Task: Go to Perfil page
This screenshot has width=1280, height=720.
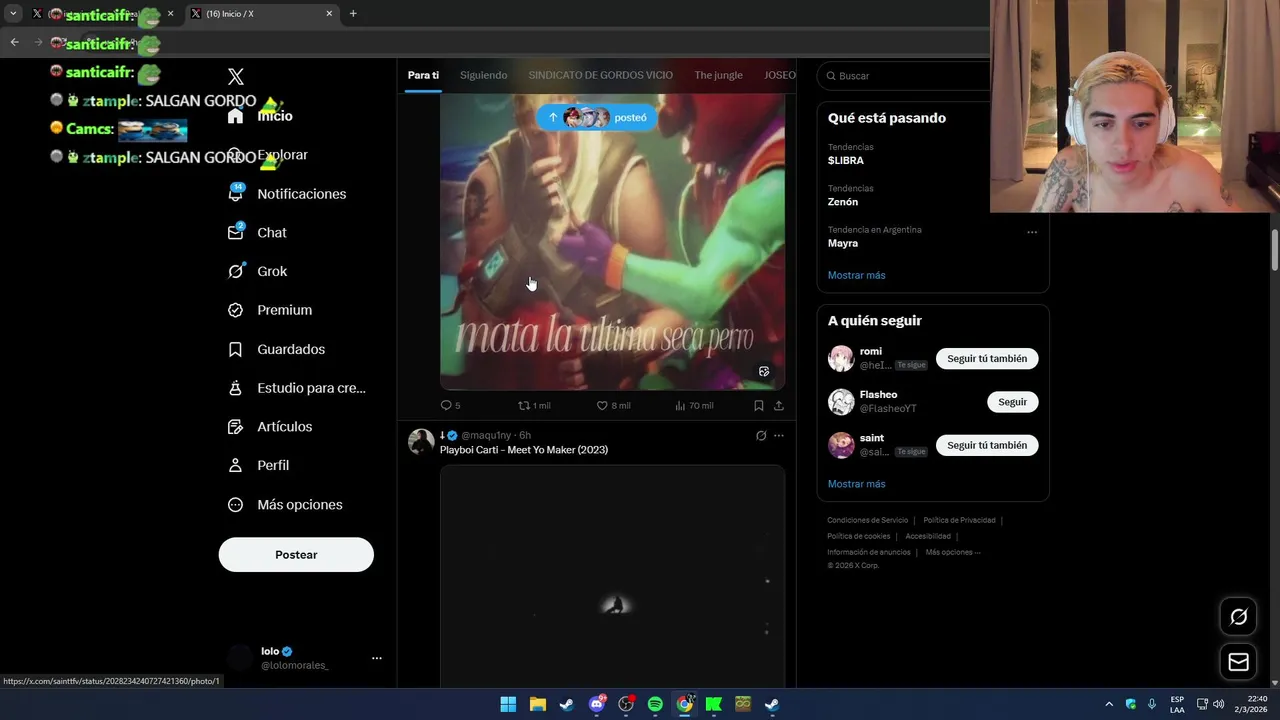Action: 258,465
